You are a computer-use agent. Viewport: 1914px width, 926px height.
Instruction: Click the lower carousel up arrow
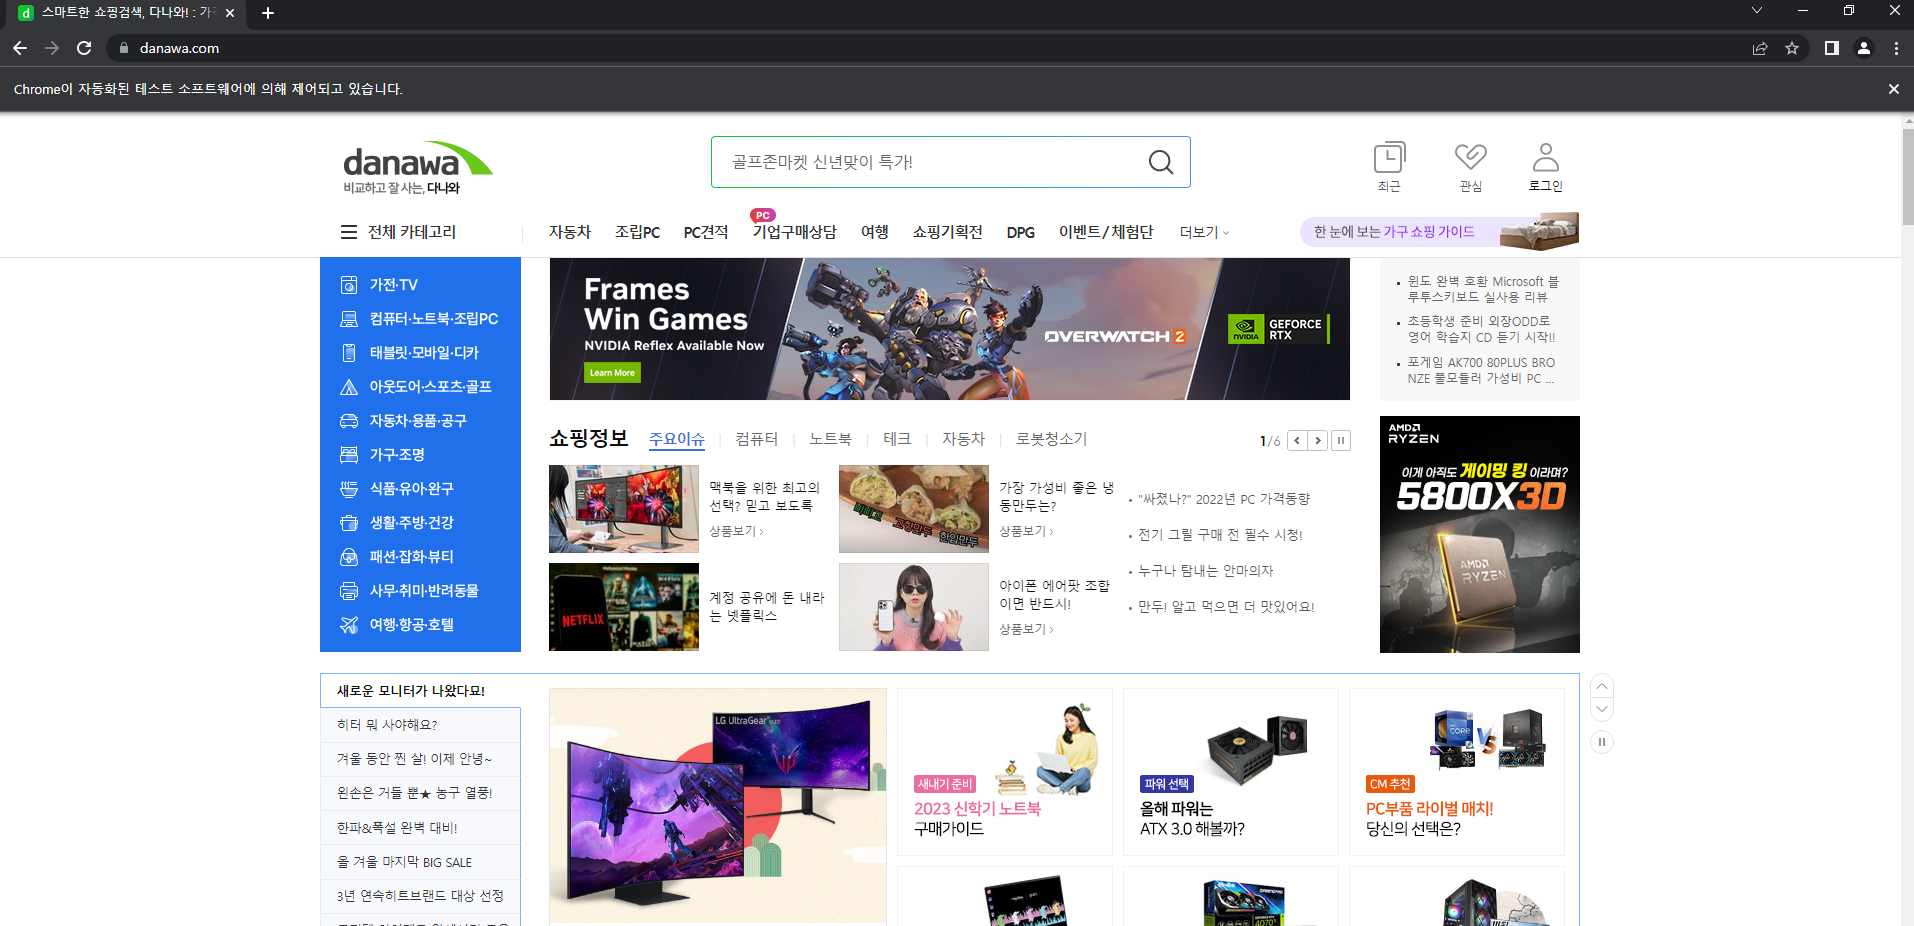pyautogui.click(x=1602, y=686)
